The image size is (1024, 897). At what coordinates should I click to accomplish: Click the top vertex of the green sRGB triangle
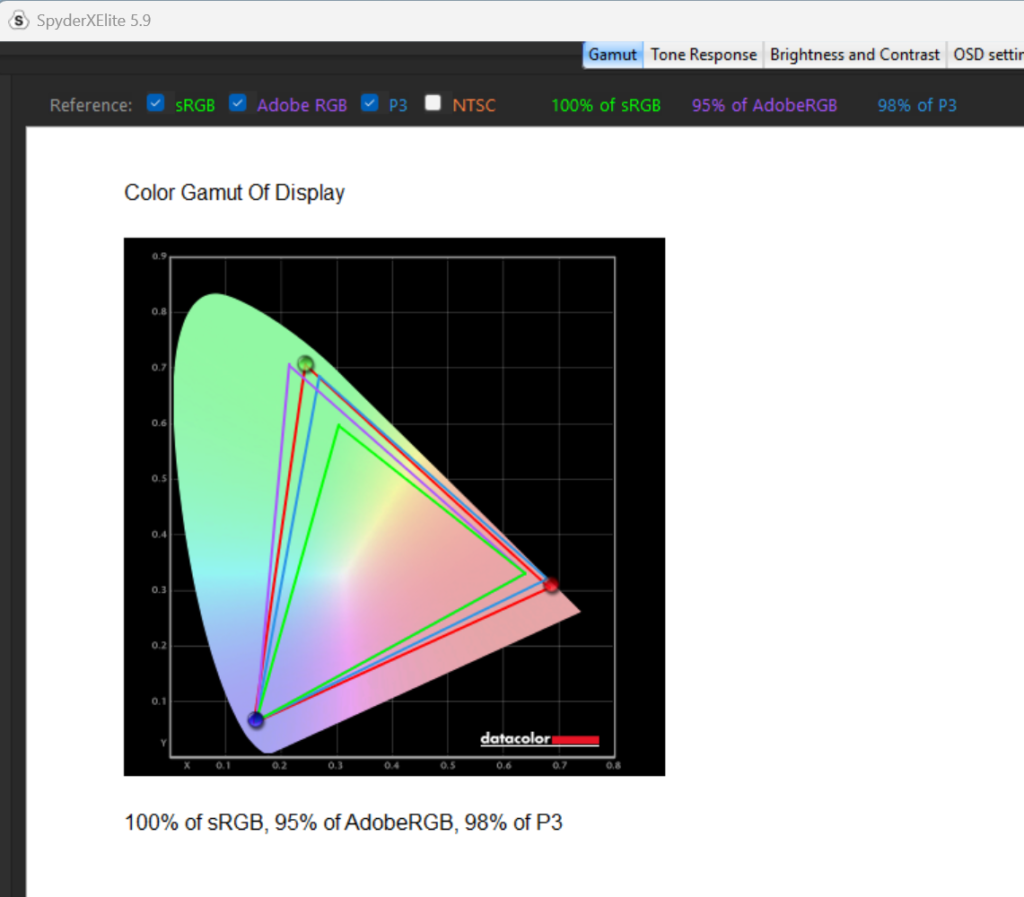(x=339, y=426)
